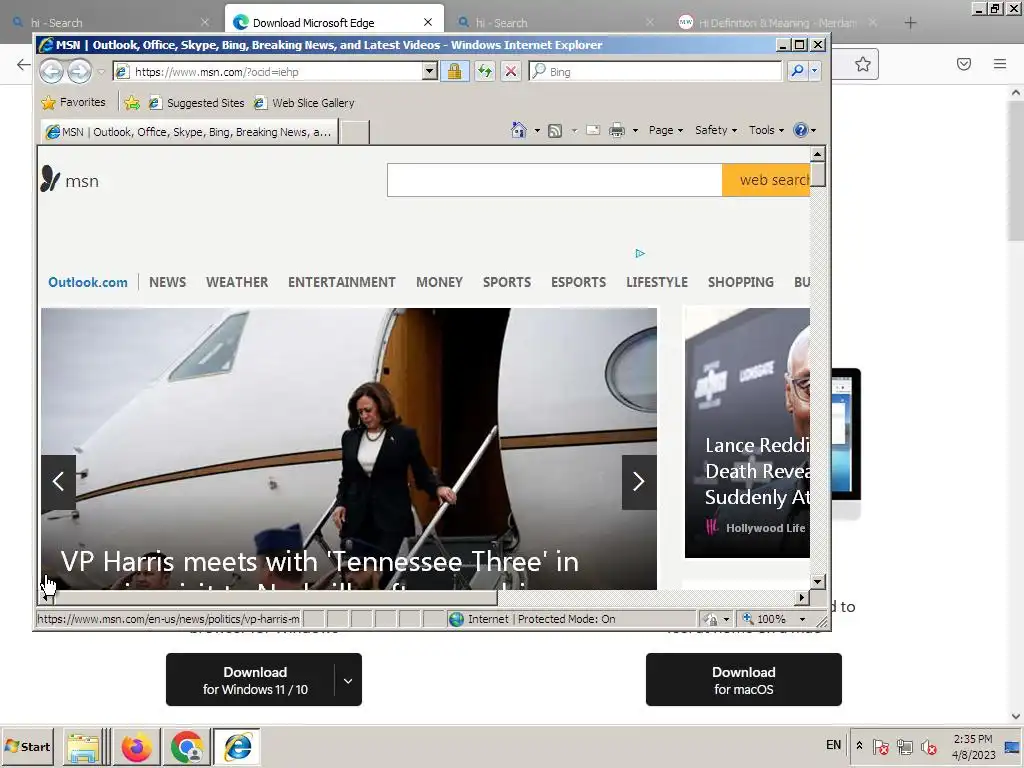Click the RSS feeds icon
The width and height of the screenshot is (1024, 768).
(554, 131)
